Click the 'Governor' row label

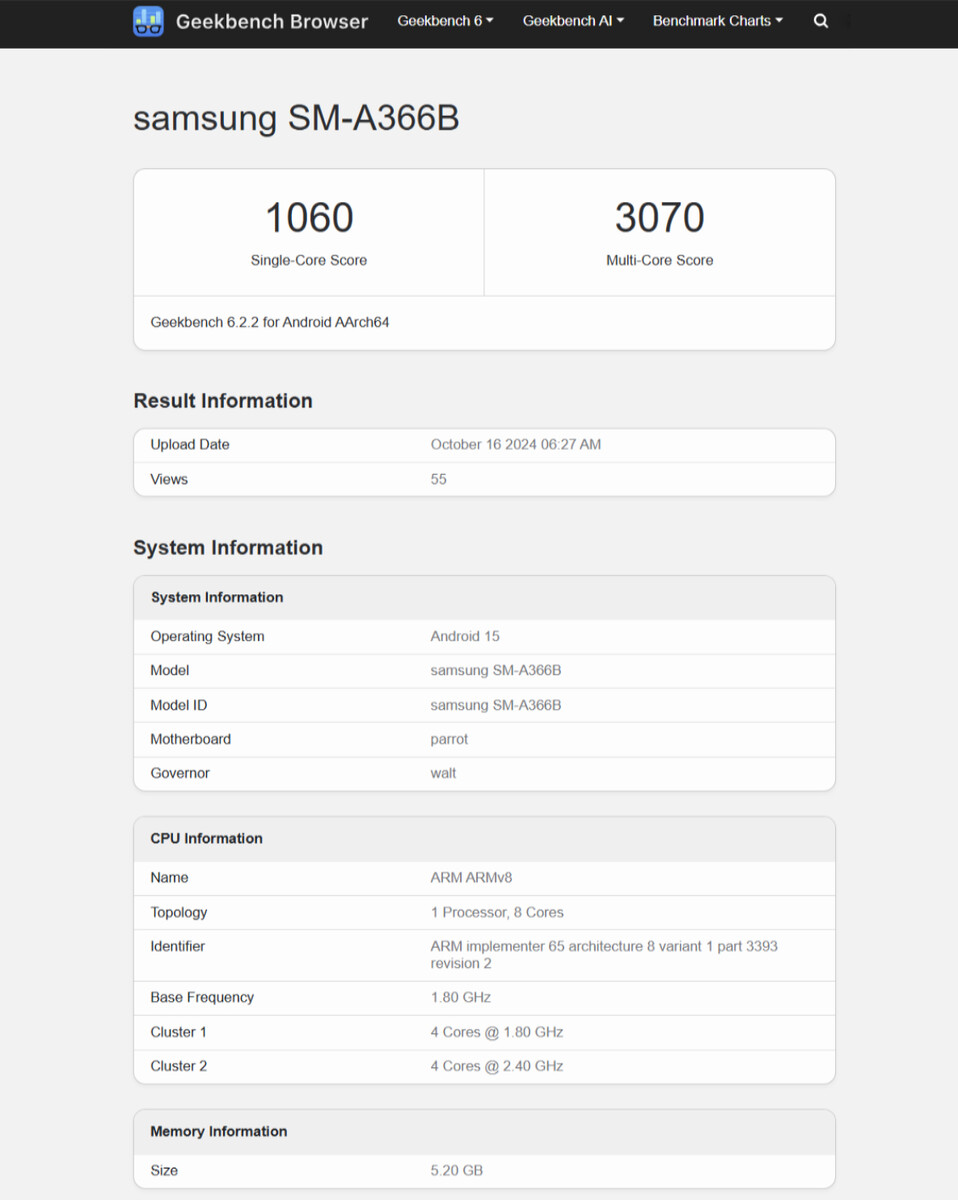point(180,774)
